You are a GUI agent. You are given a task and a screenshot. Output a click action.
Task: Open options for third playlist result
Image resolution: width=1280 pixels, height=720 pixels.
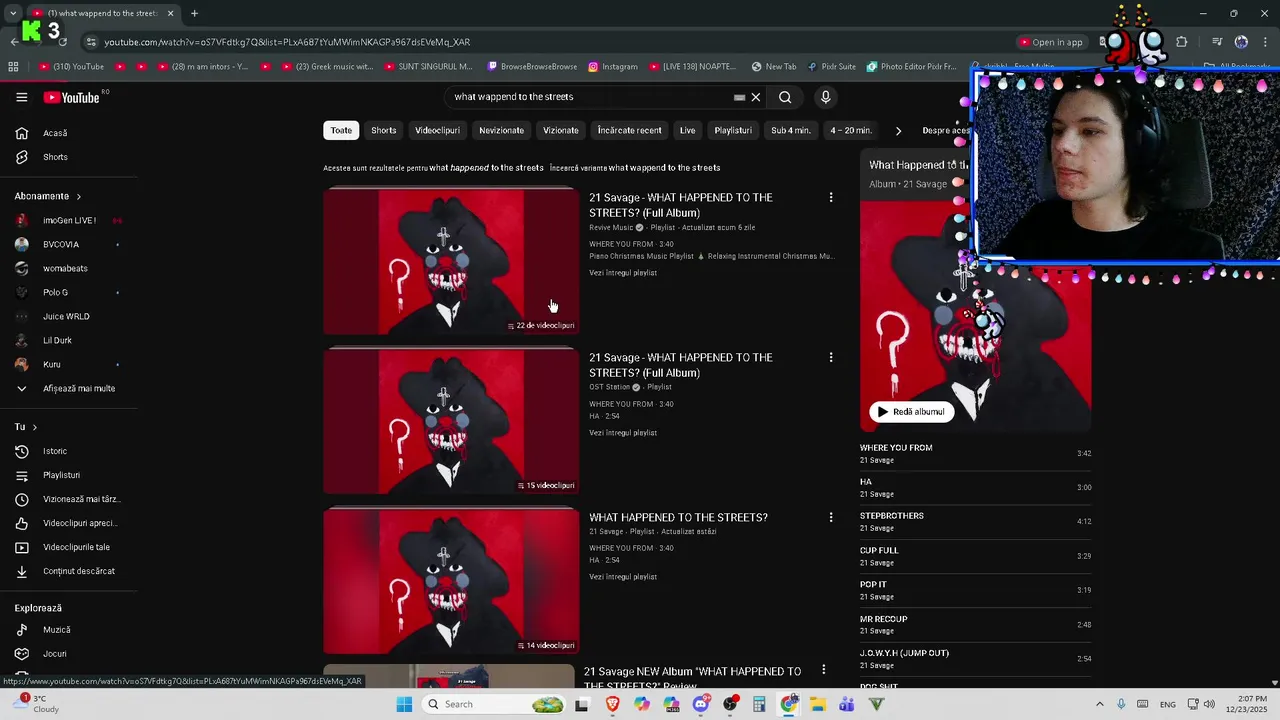tap(830, 518)
